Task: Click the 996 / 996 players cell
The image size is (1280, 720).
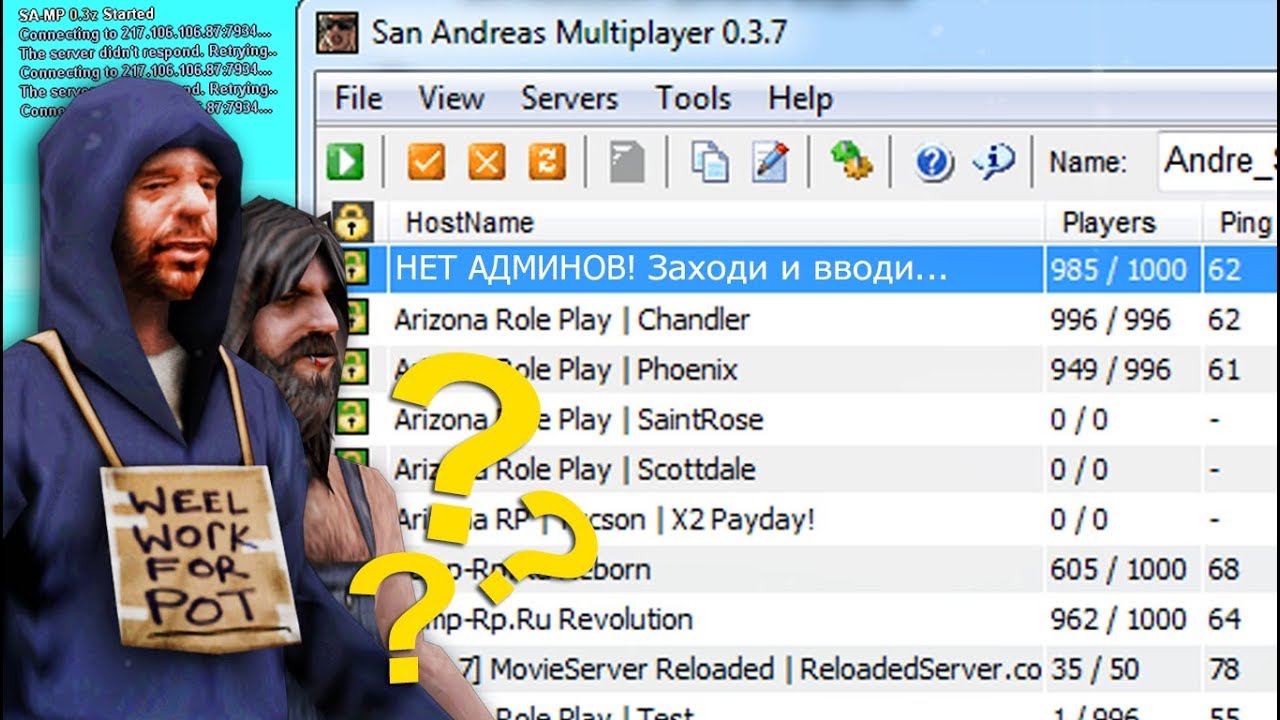Action: click(1110, 319)
